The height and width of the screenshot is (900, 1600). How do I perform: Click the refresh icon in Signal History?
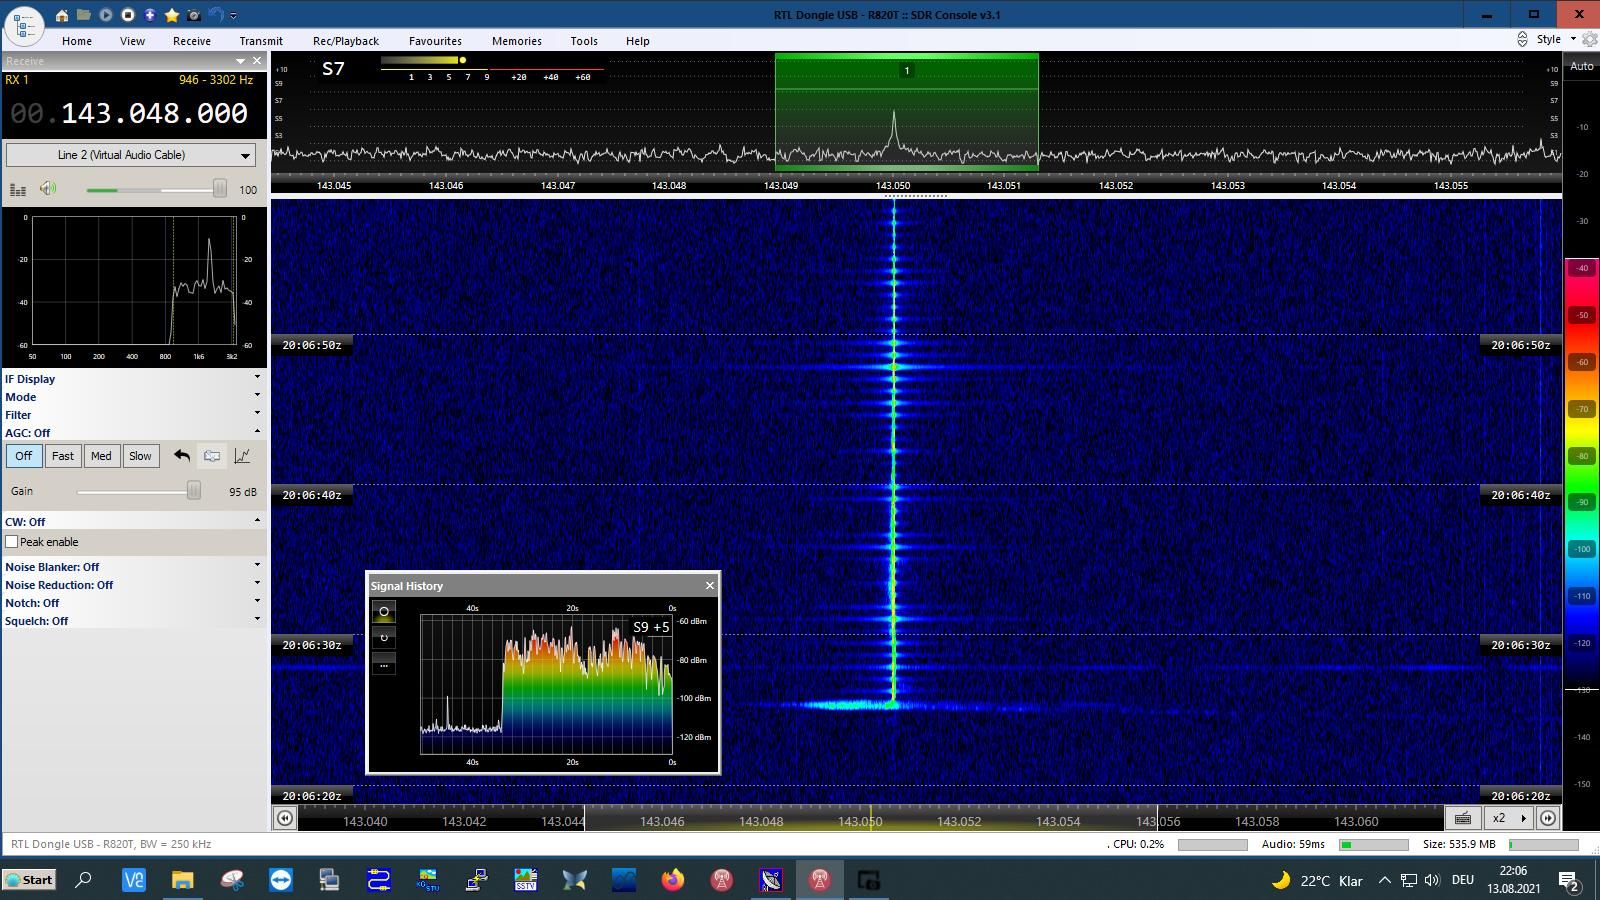[x=384, y=638]
